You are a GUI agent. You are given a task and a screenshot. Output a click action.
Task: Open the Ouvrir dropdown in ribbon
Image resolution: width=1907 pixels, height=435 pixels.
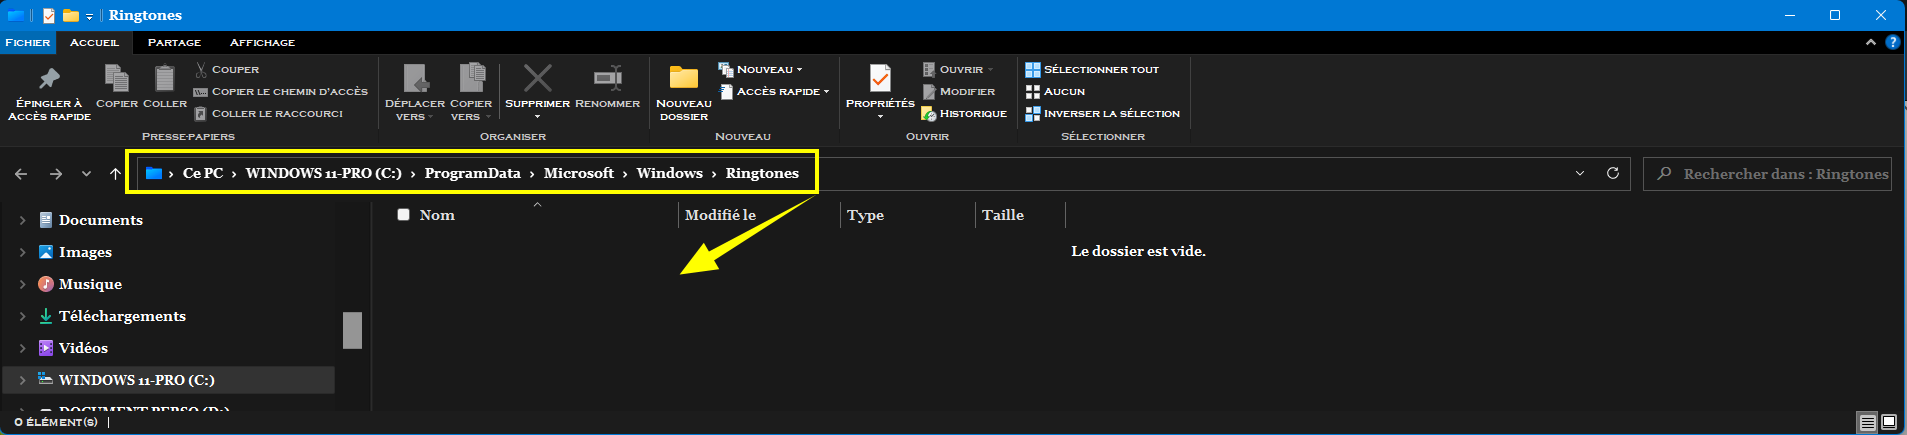tap(958, 69)
